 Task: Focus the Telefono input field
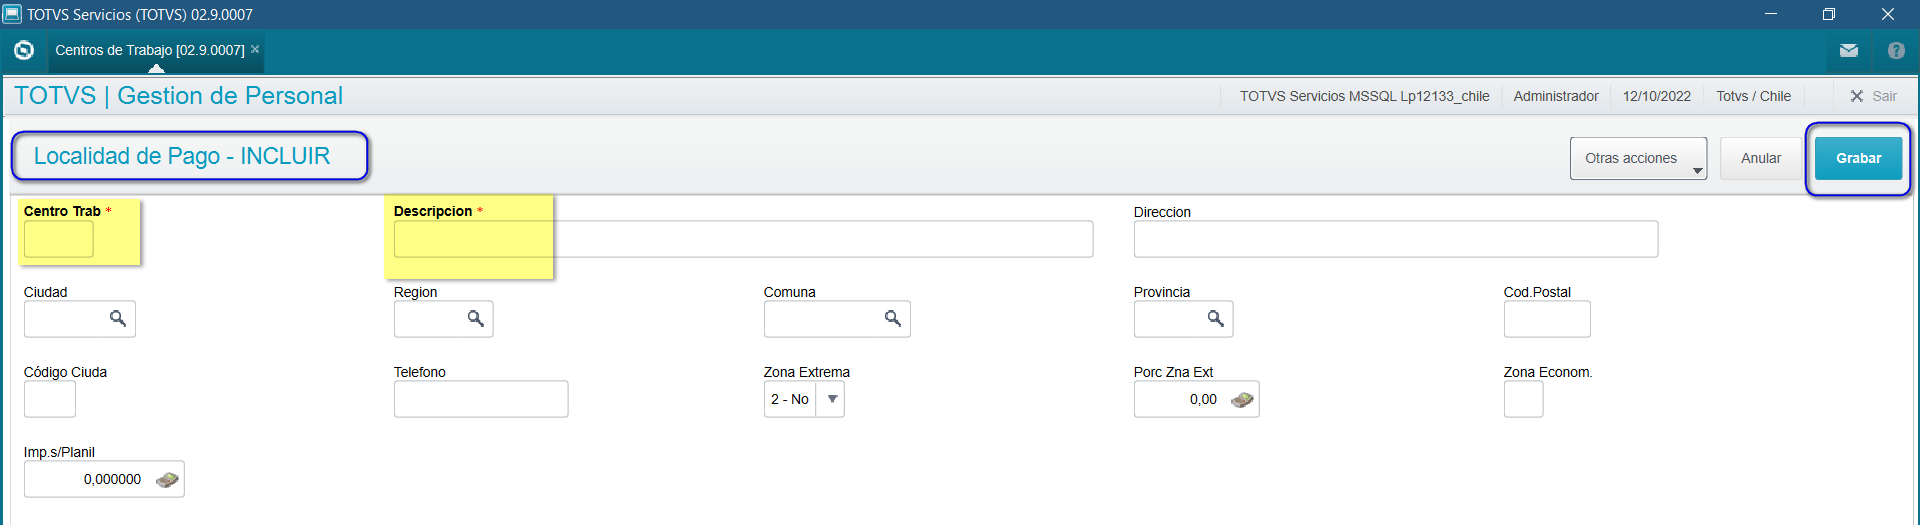click(481, 399)
